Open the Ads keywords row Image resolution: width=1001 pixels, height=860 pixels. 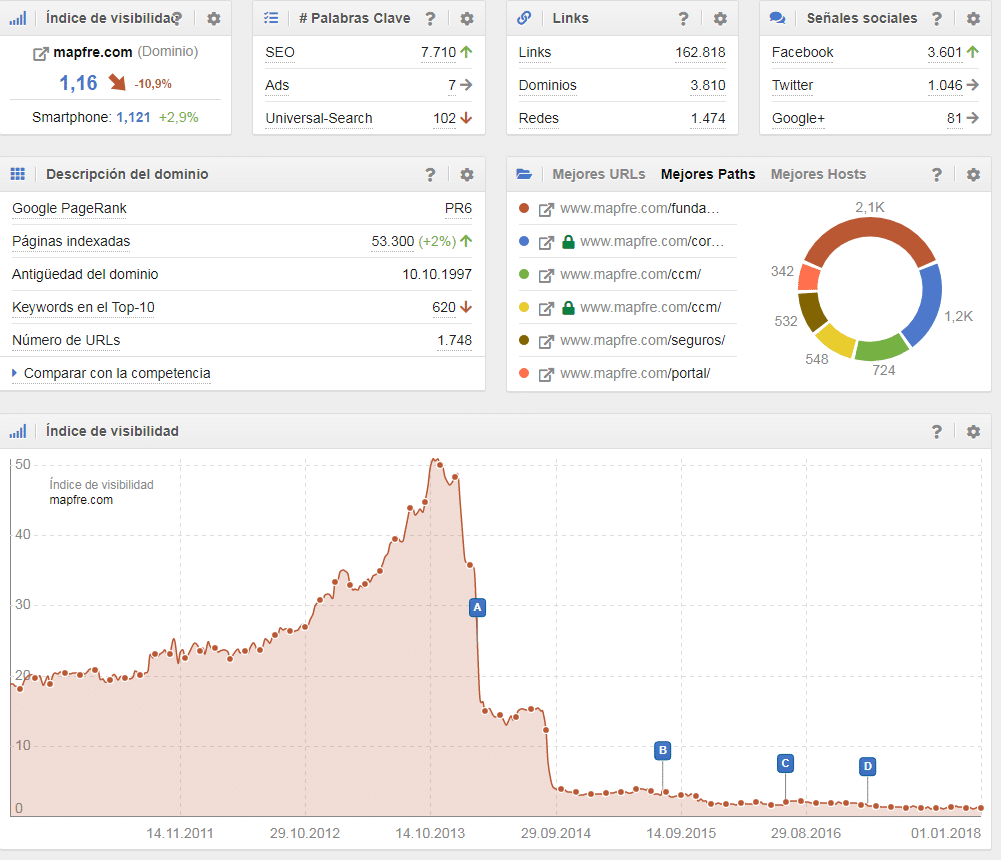tap(368, 85)
